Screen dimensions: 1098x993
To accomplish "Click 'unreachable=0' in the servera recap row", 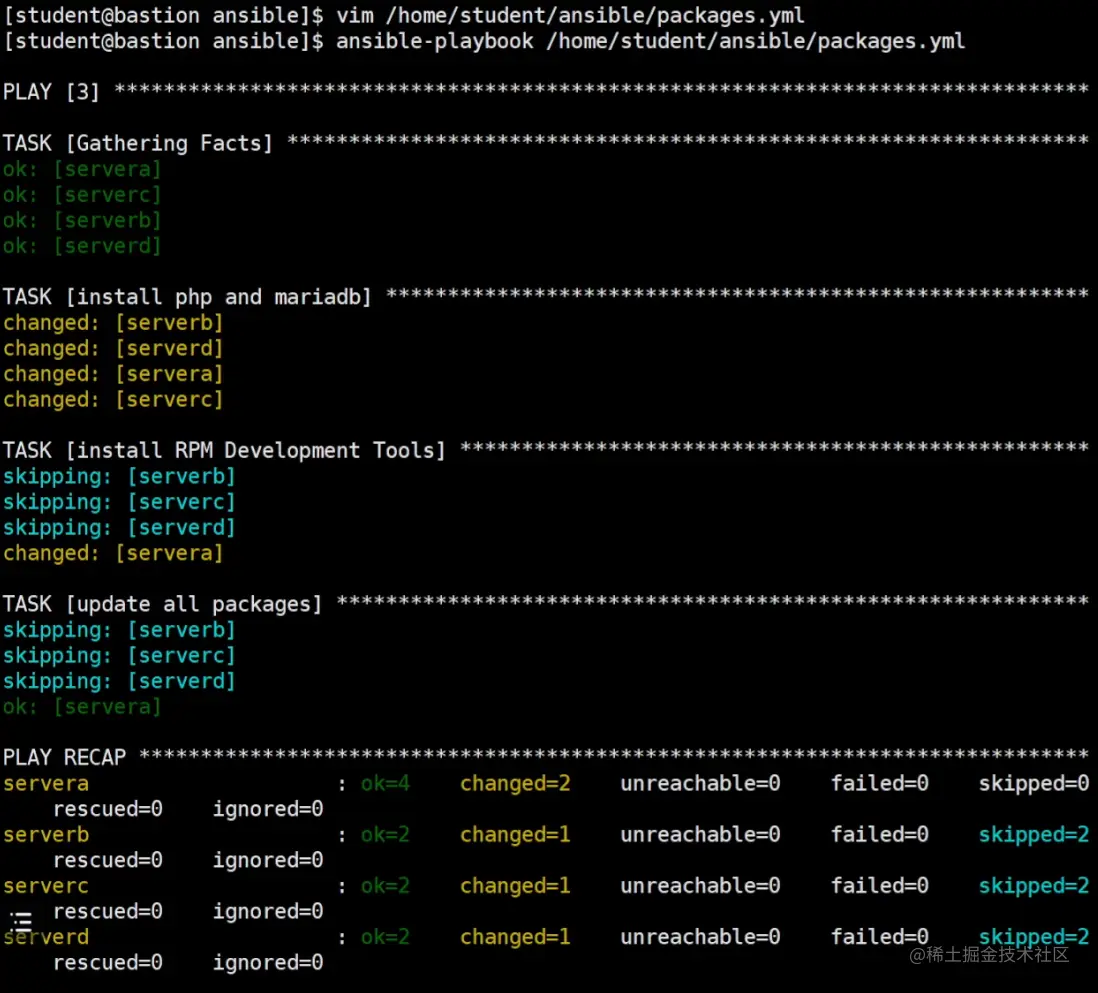I will coord(700,784).
